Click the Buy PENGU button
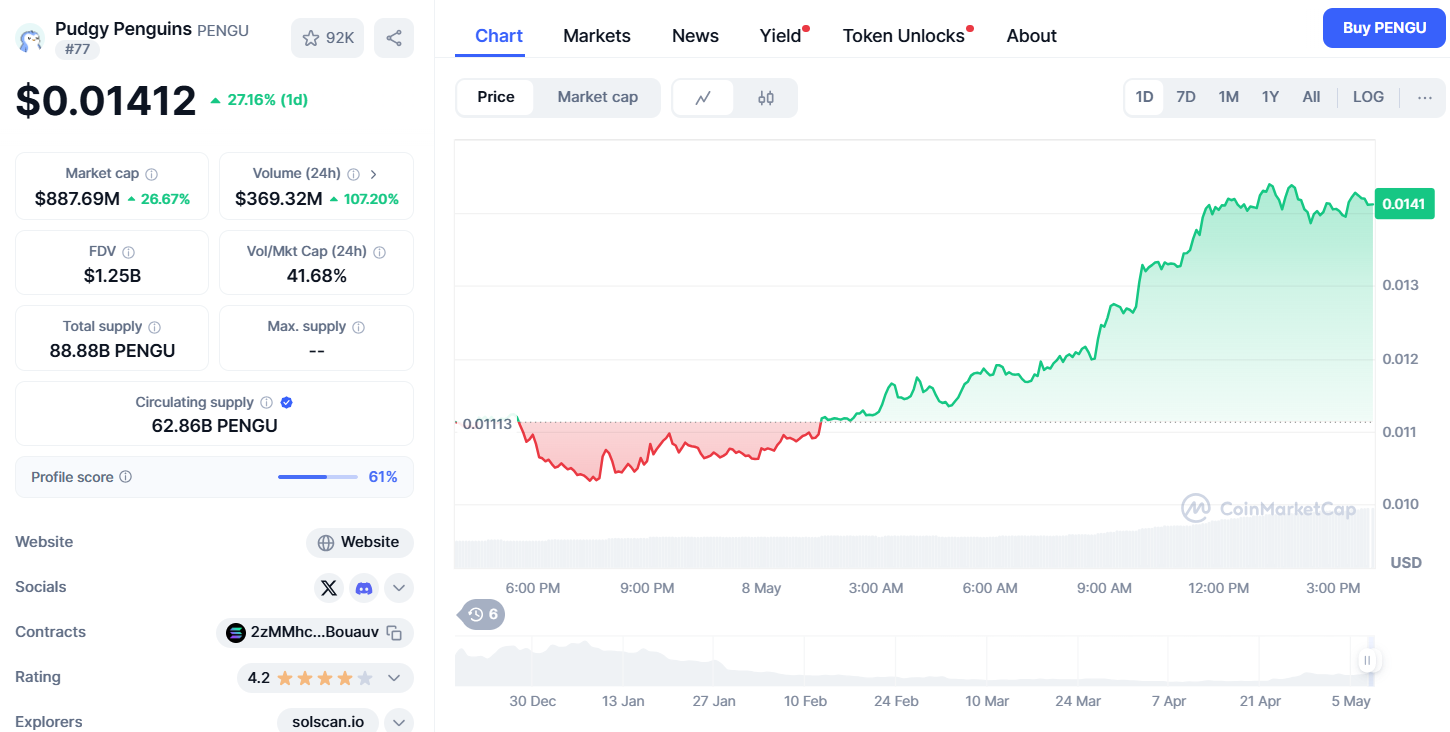The height and width of the screenshot is (732, 1450). point(1384,28)
